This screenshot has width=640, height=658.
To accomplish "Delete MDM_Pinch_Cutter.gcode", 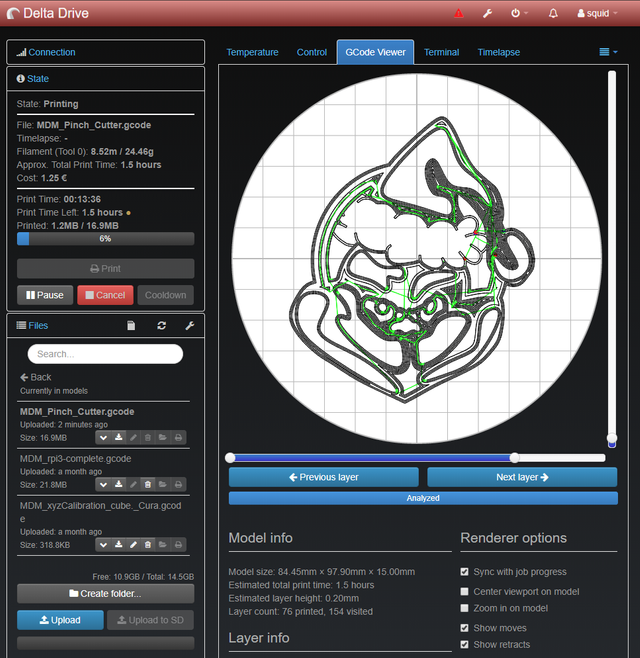I will point(148,438).
